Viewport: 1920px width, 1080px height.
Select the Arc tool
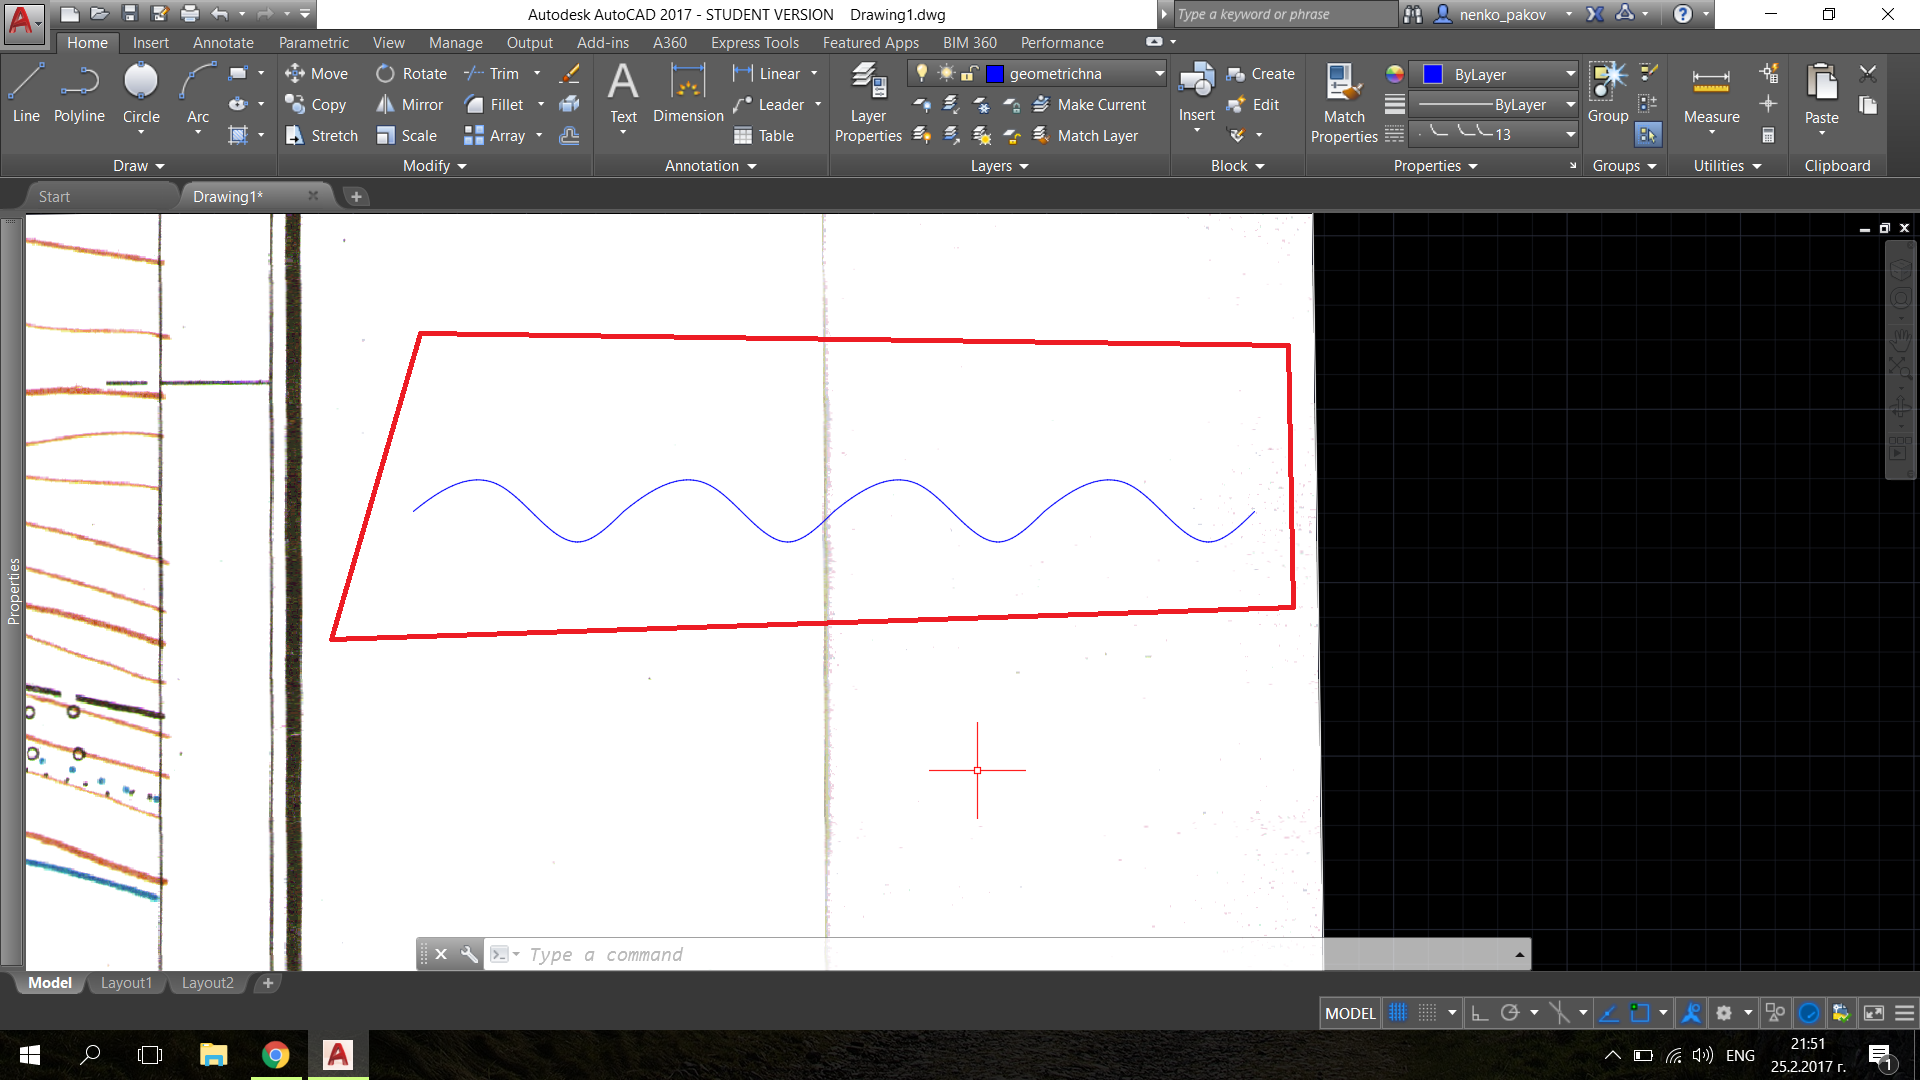tap(198, 93)
